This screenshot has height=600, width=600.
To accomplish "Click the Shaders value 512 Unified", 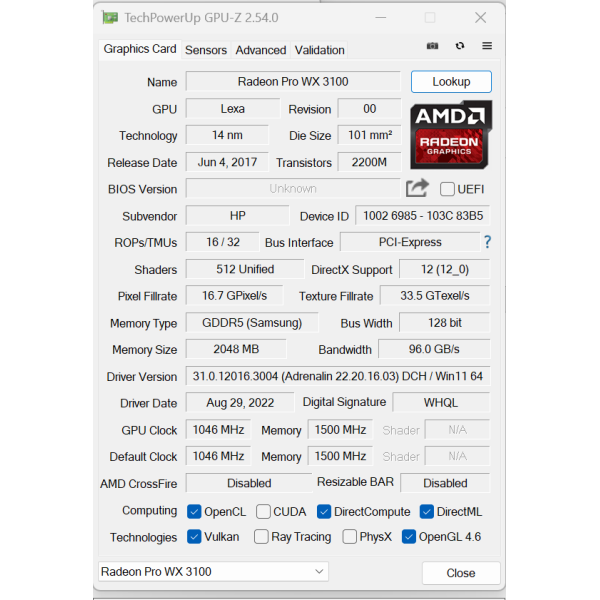I will pyautogui.click(x=245, y=269).
